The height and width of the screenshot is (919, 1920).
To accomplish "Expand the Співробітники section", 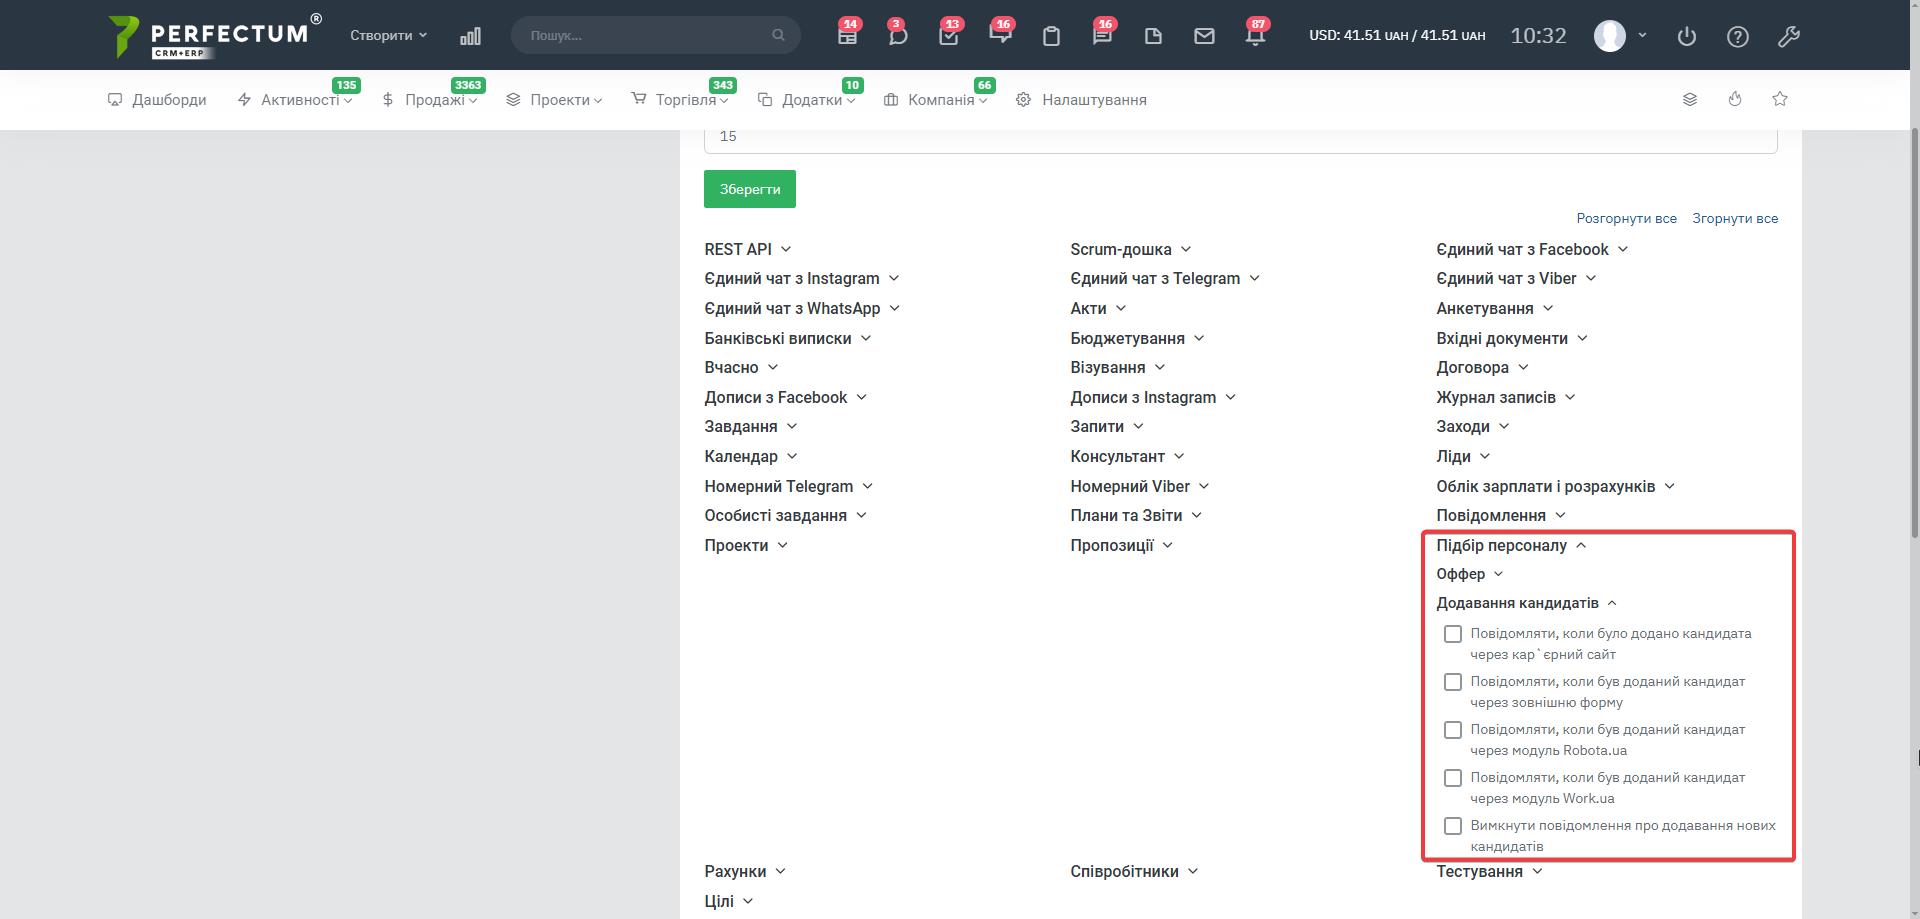I will pos(1133,871).
